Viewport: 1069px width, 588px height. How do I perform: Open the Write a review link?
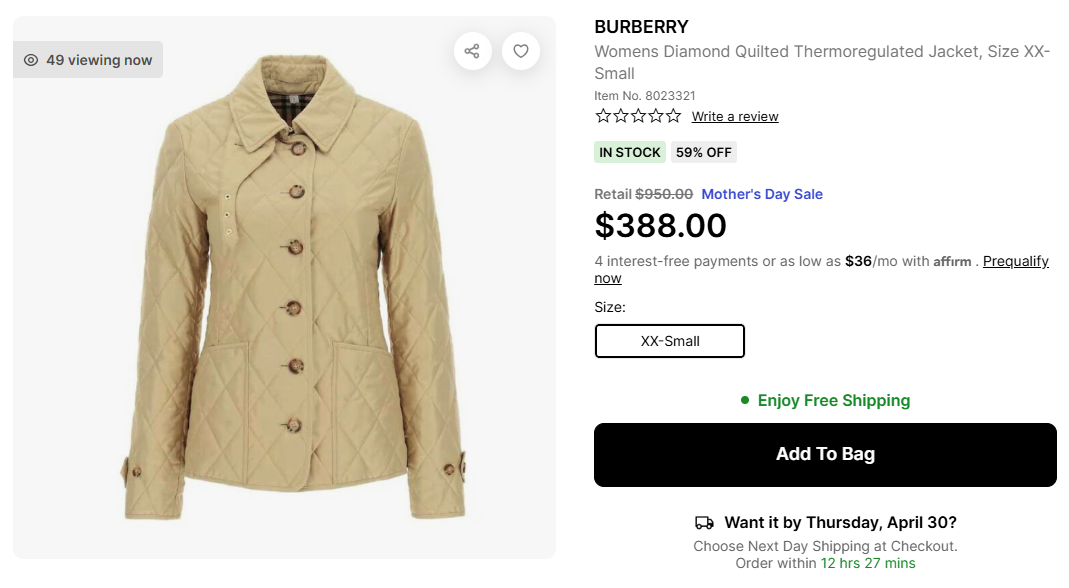tap(735, 117)
